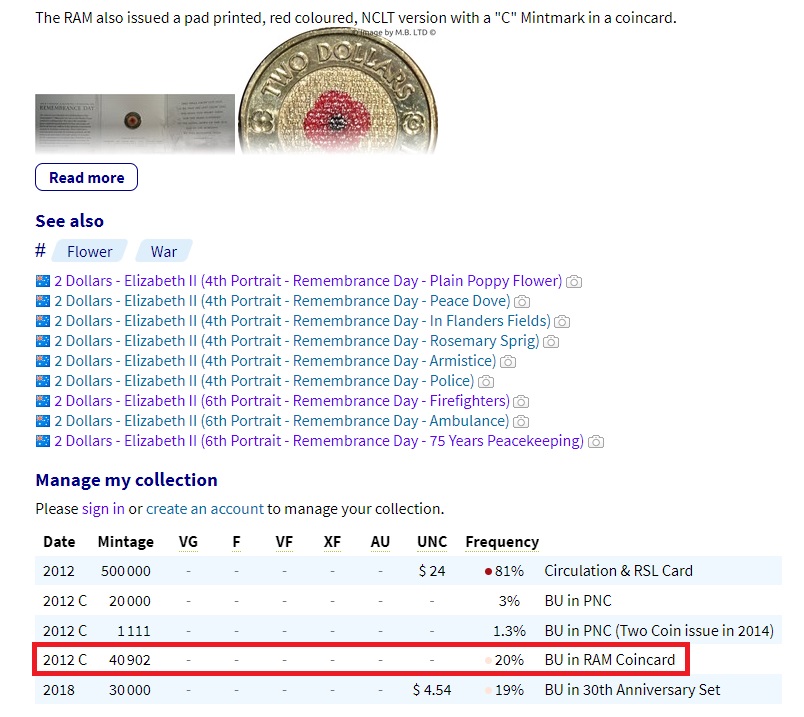Click the Date column header
804x717 pixels.
coord(59,542)
